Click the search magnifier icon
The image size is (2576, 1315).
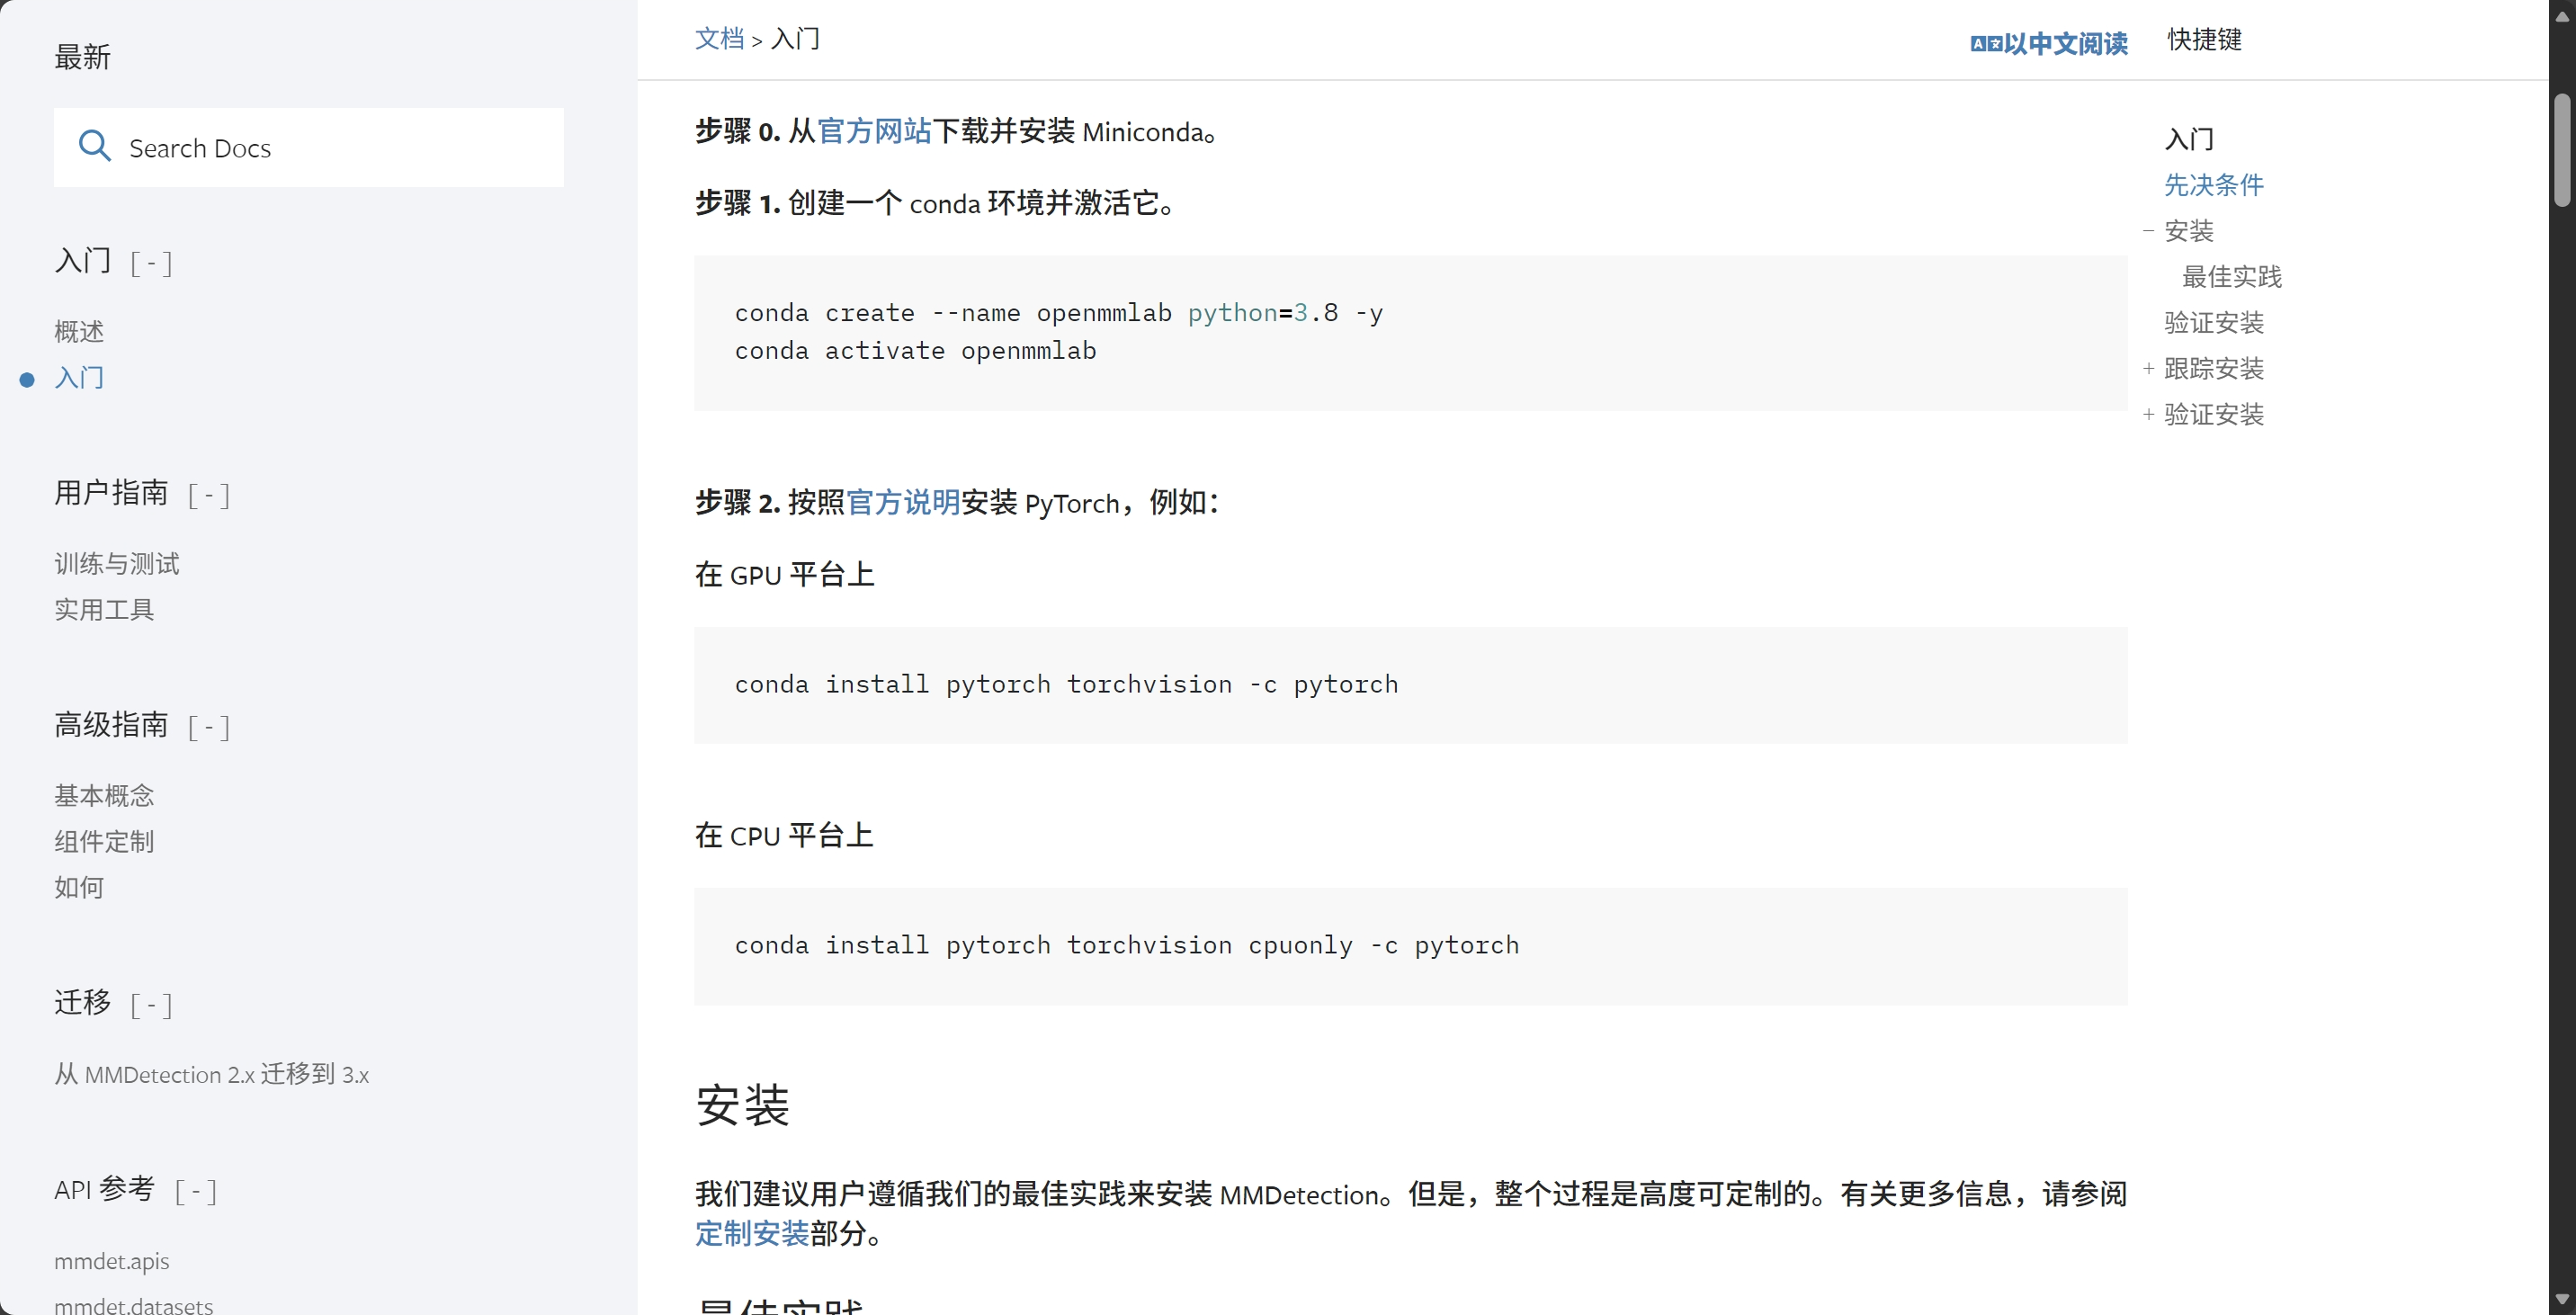[94, 146]
